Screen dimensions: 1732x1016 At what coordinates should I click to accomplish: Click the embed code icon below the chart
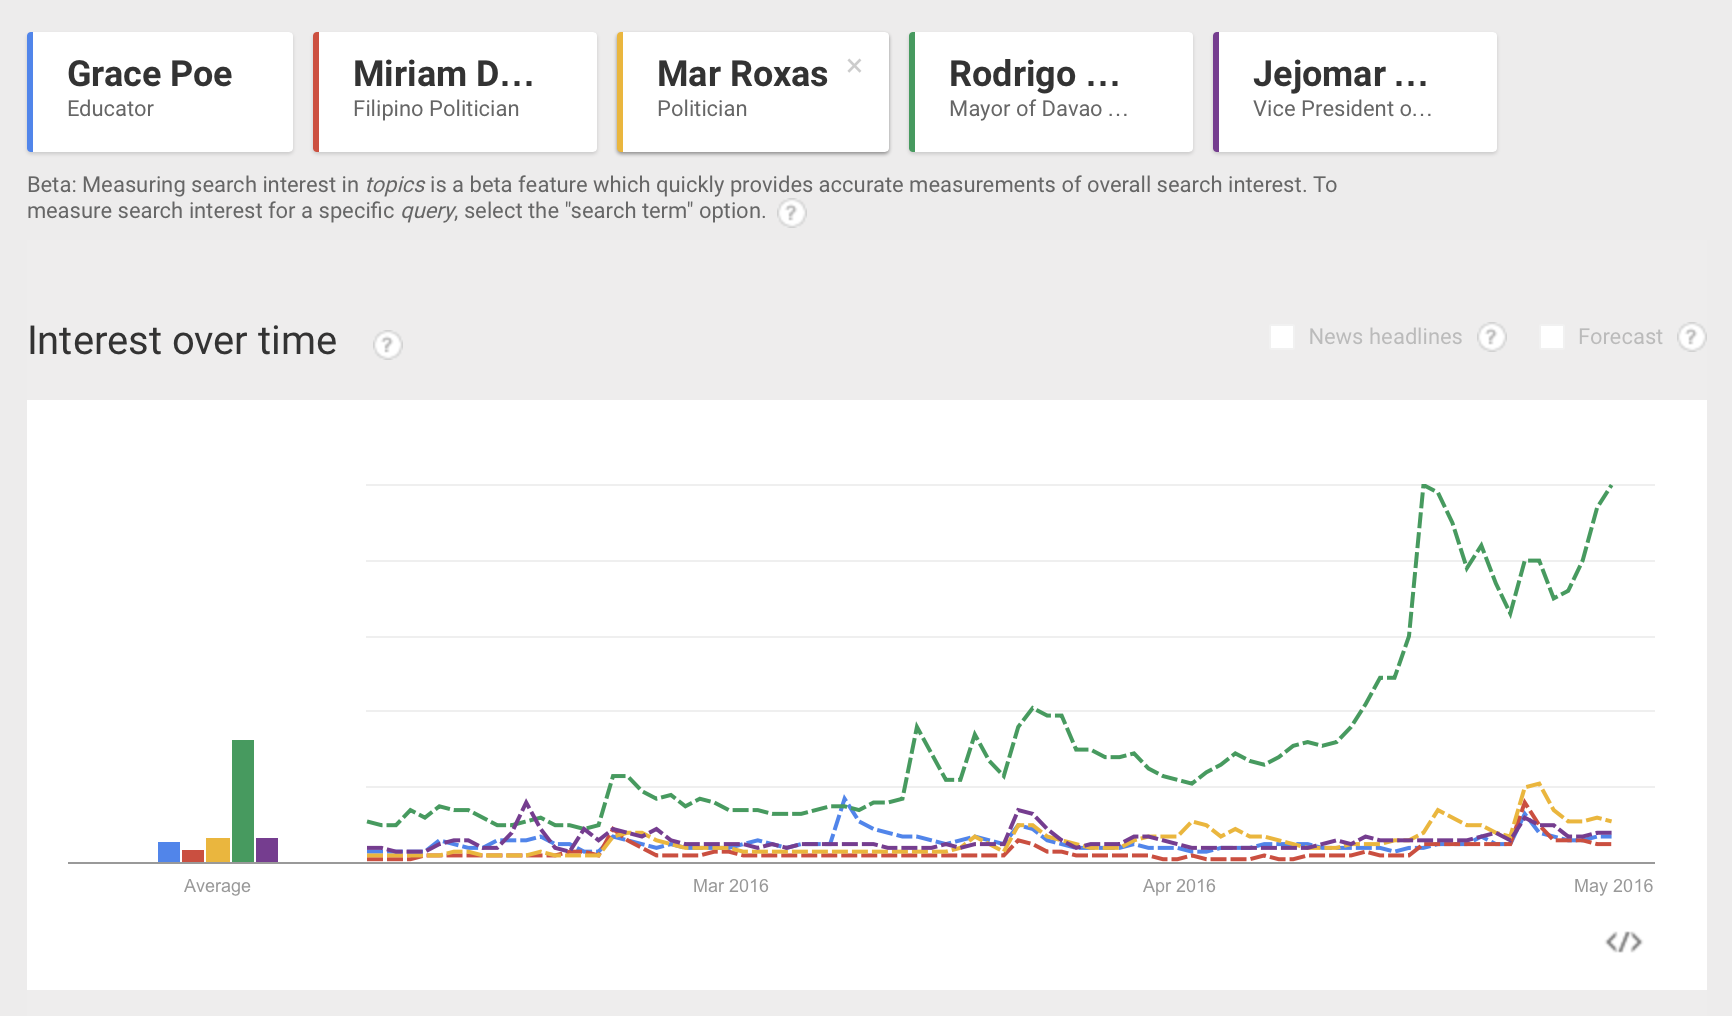pos(1625,941)
